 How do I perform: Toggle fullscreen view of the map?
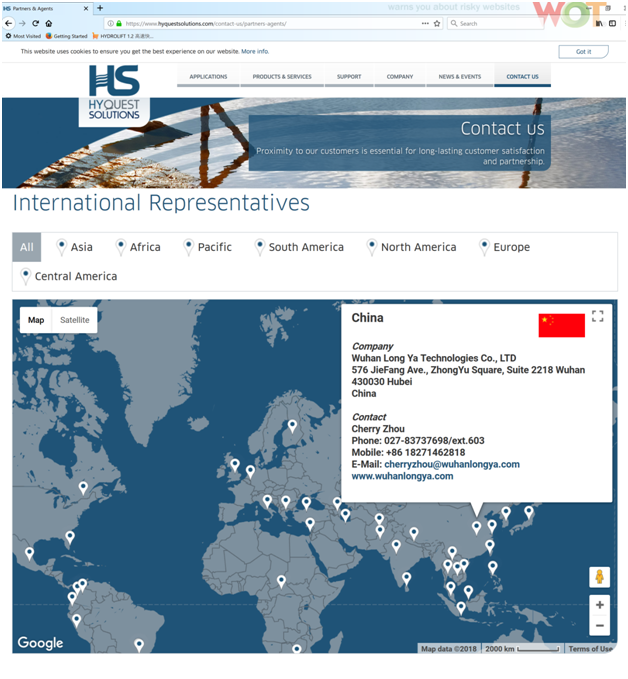597,316
